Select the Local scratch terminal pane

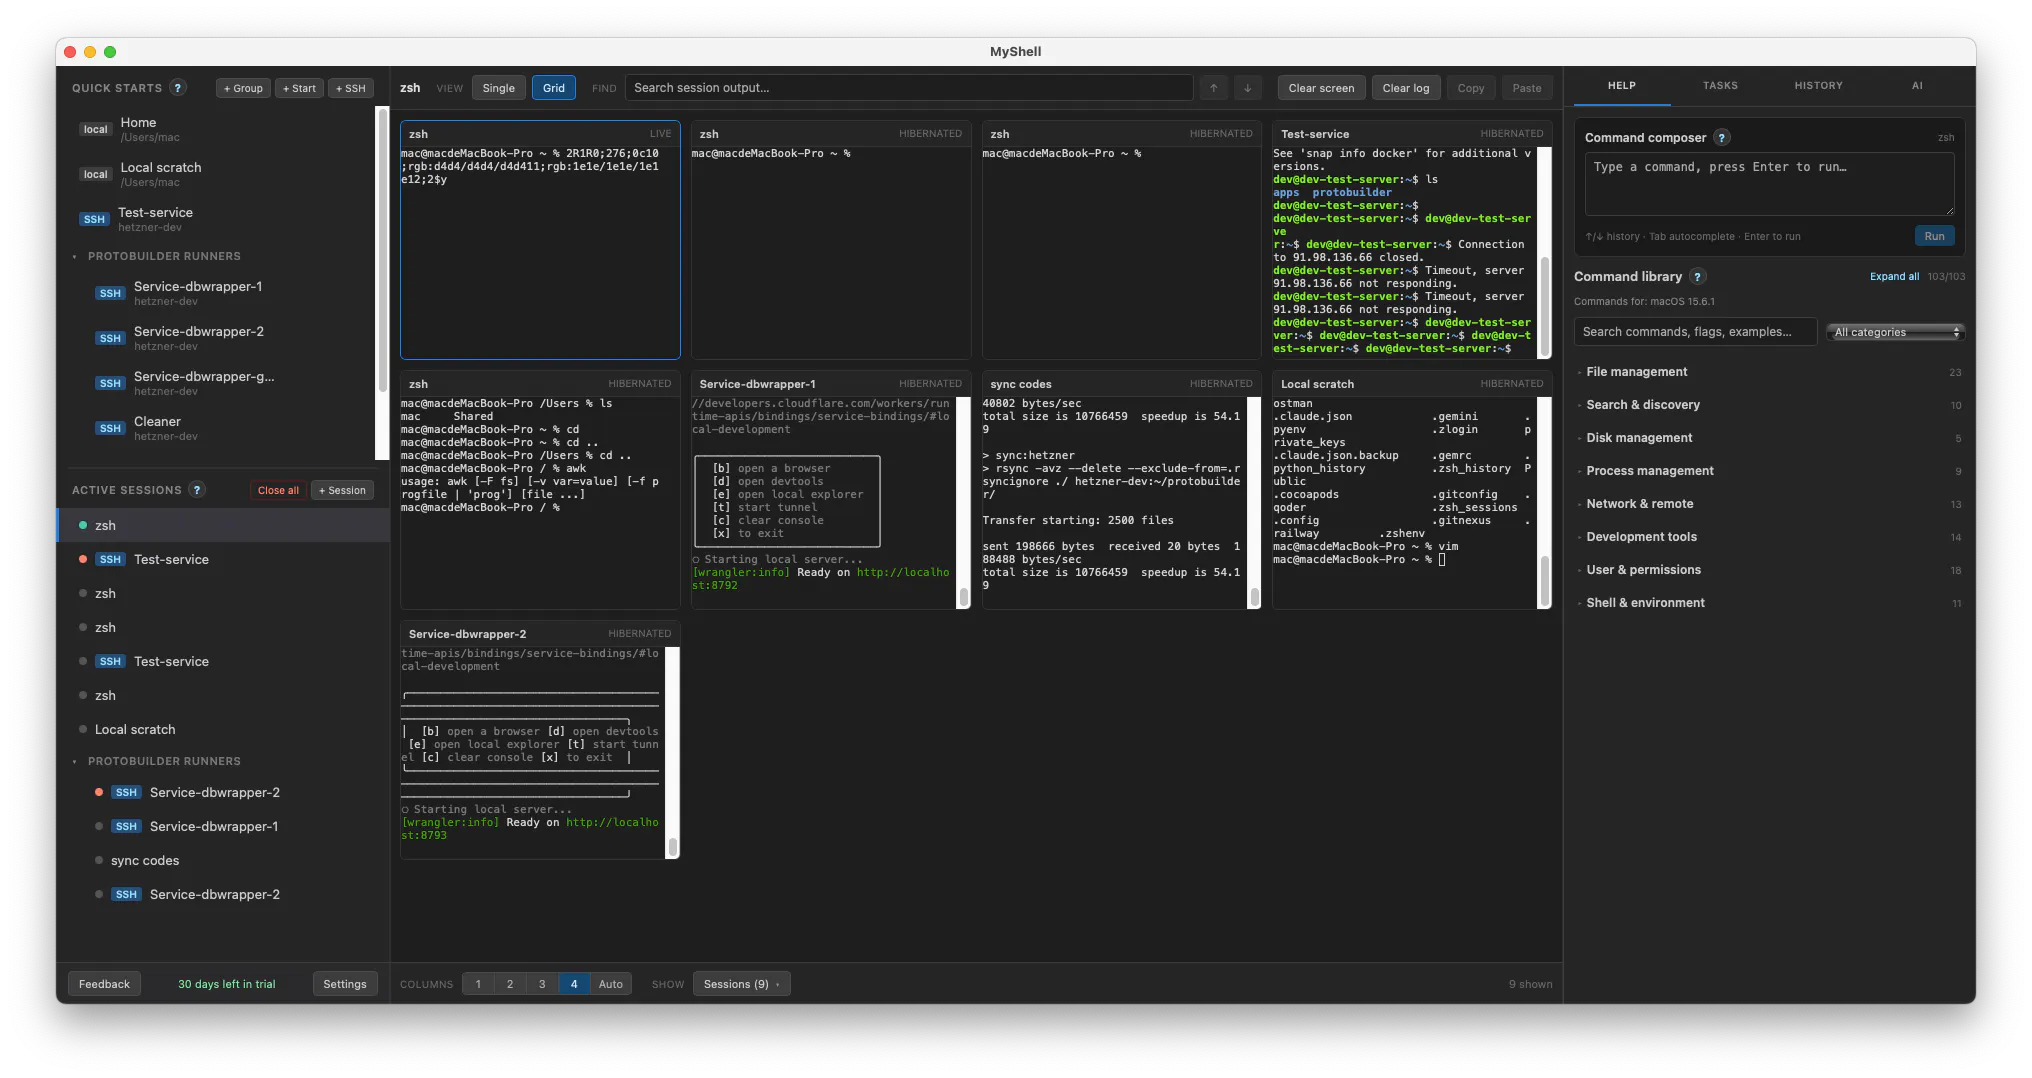pos(1412,490)
